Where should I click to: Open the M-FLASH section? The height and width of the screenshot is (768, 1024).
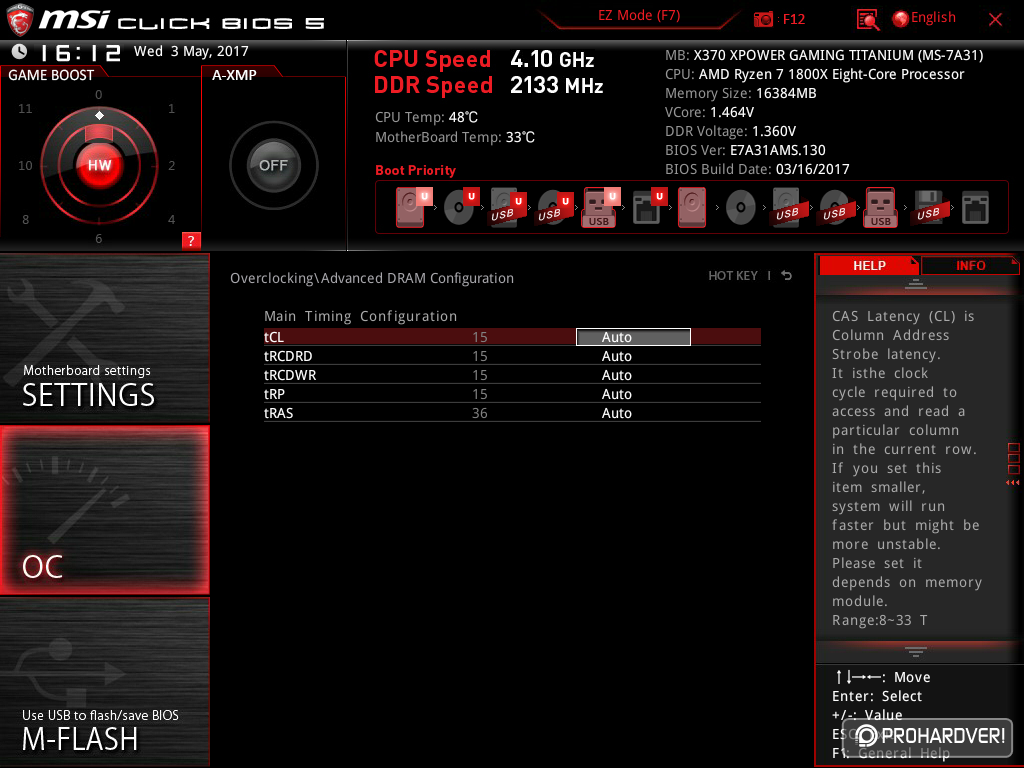(104, 682)
